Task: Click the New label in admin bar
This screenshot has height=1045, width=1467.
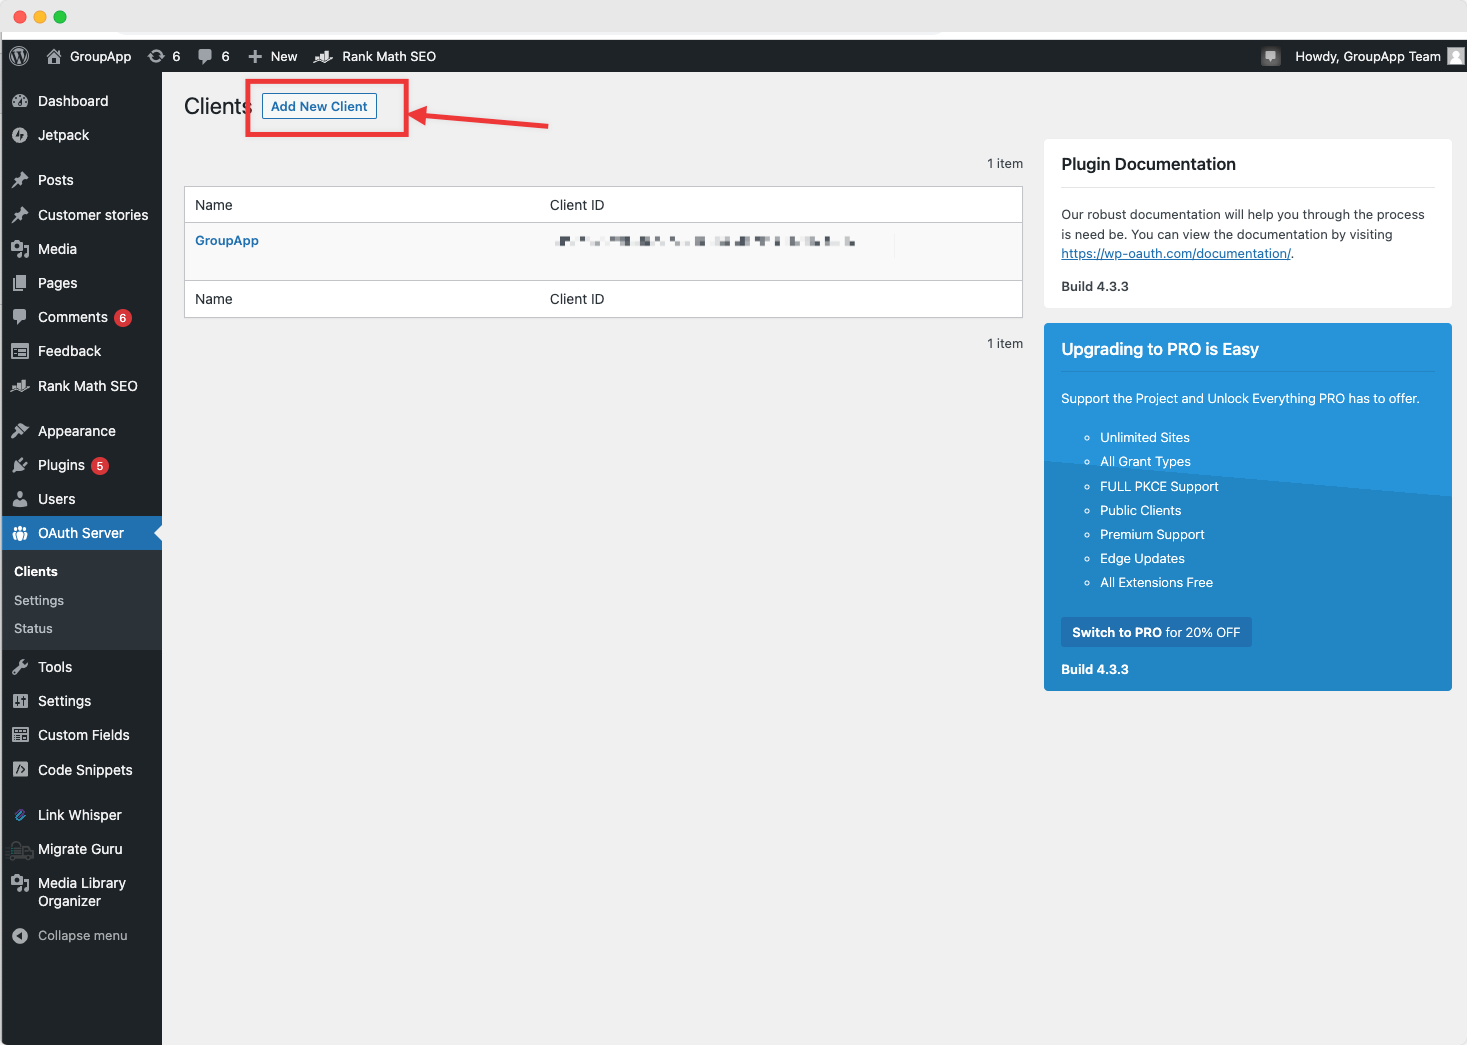Action: coord(284,56)
